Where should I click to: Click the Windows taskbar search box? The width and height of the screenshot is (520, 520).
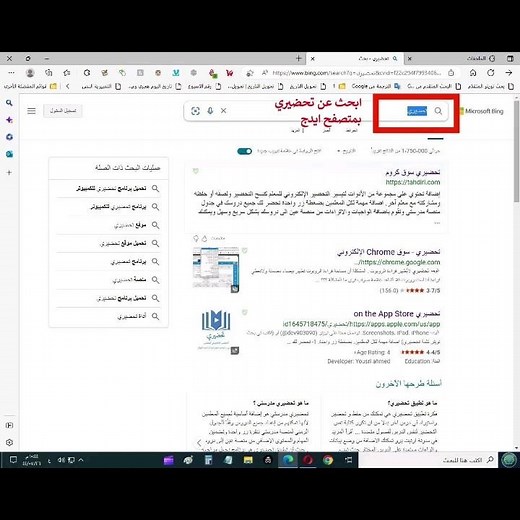click(428, 460)
